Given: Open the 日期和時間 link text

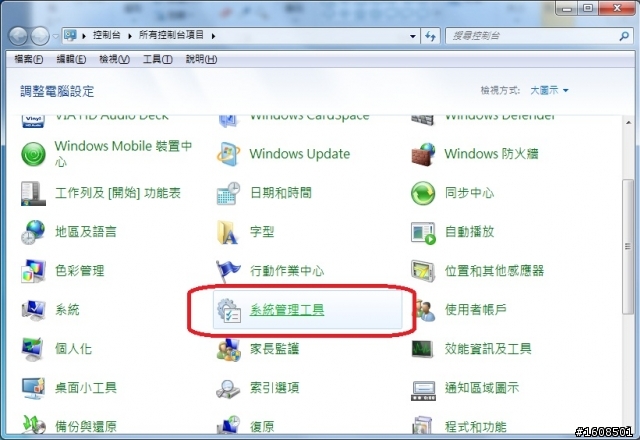Looking at the screenshot, I should click(281, 193).
